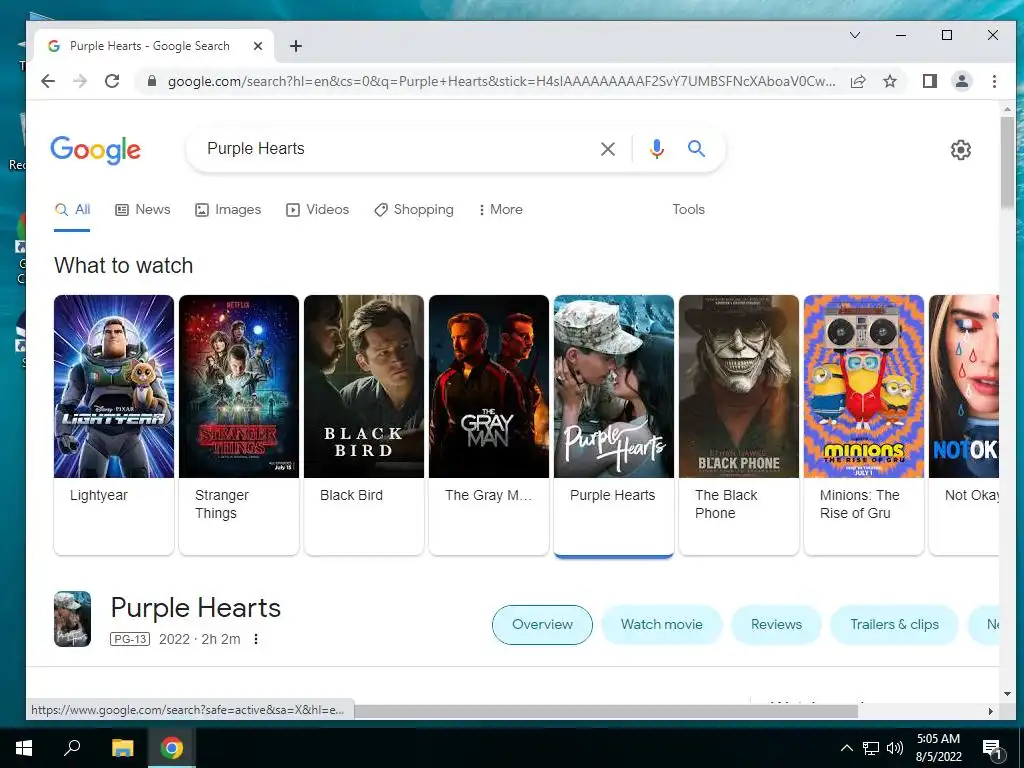Viewport: 1024px width, 768px height.
Task: Switch to the Images tab
Action: (x=228, y=210)
